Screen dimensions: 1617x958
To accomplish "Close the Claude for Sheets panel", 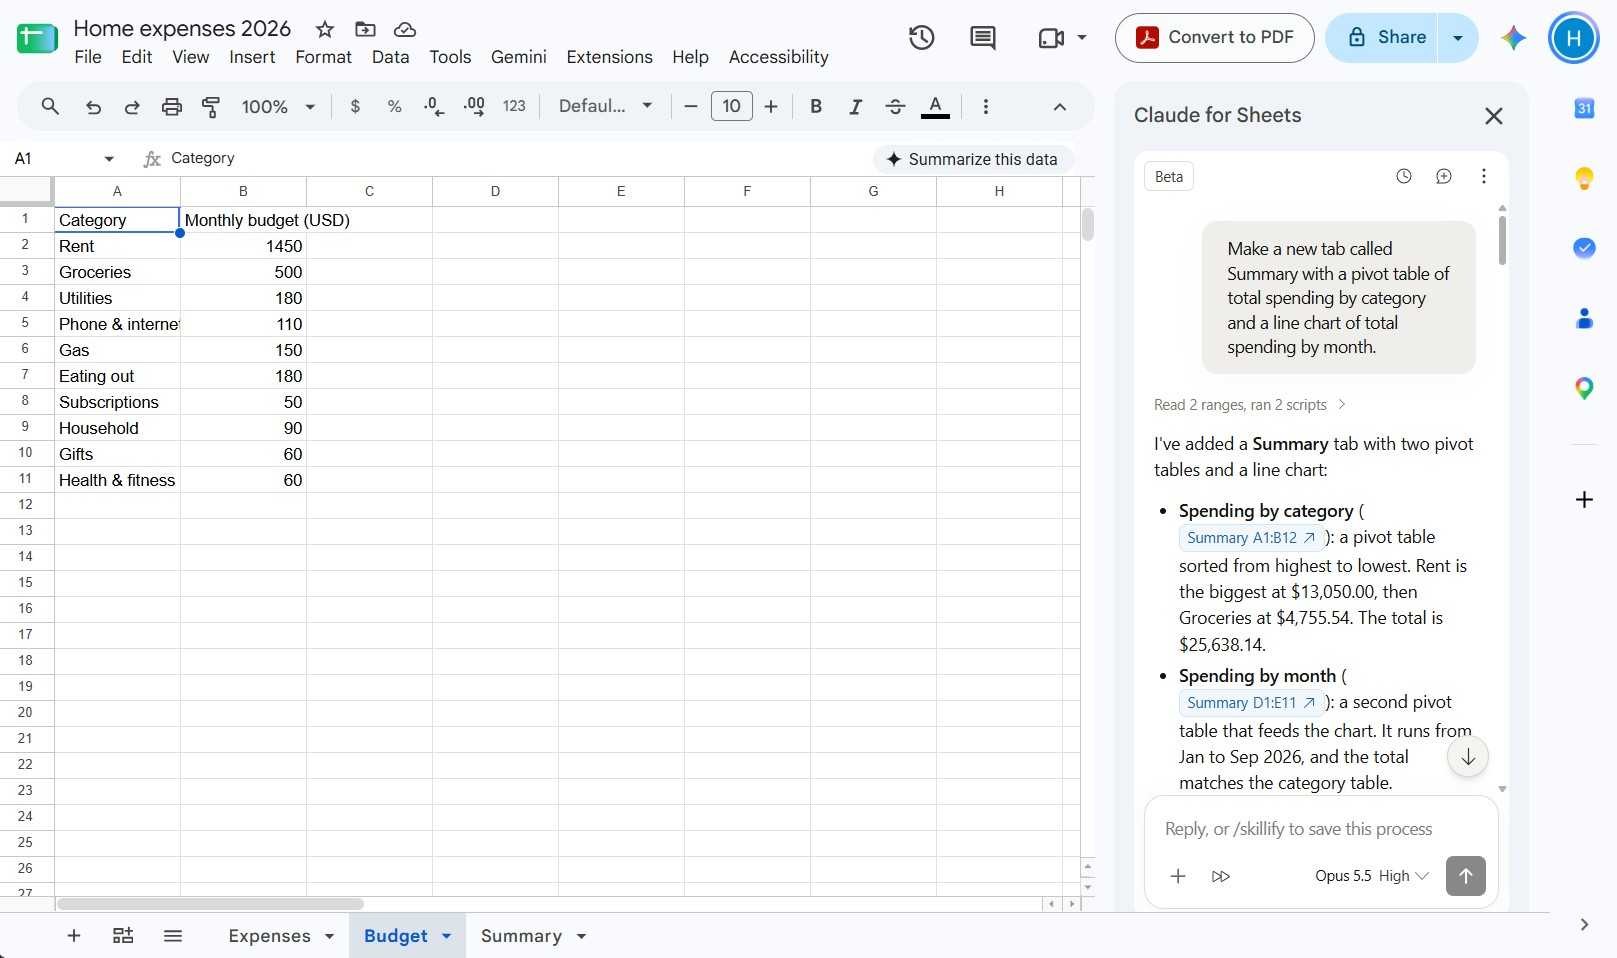I will tap(1494, 116).
